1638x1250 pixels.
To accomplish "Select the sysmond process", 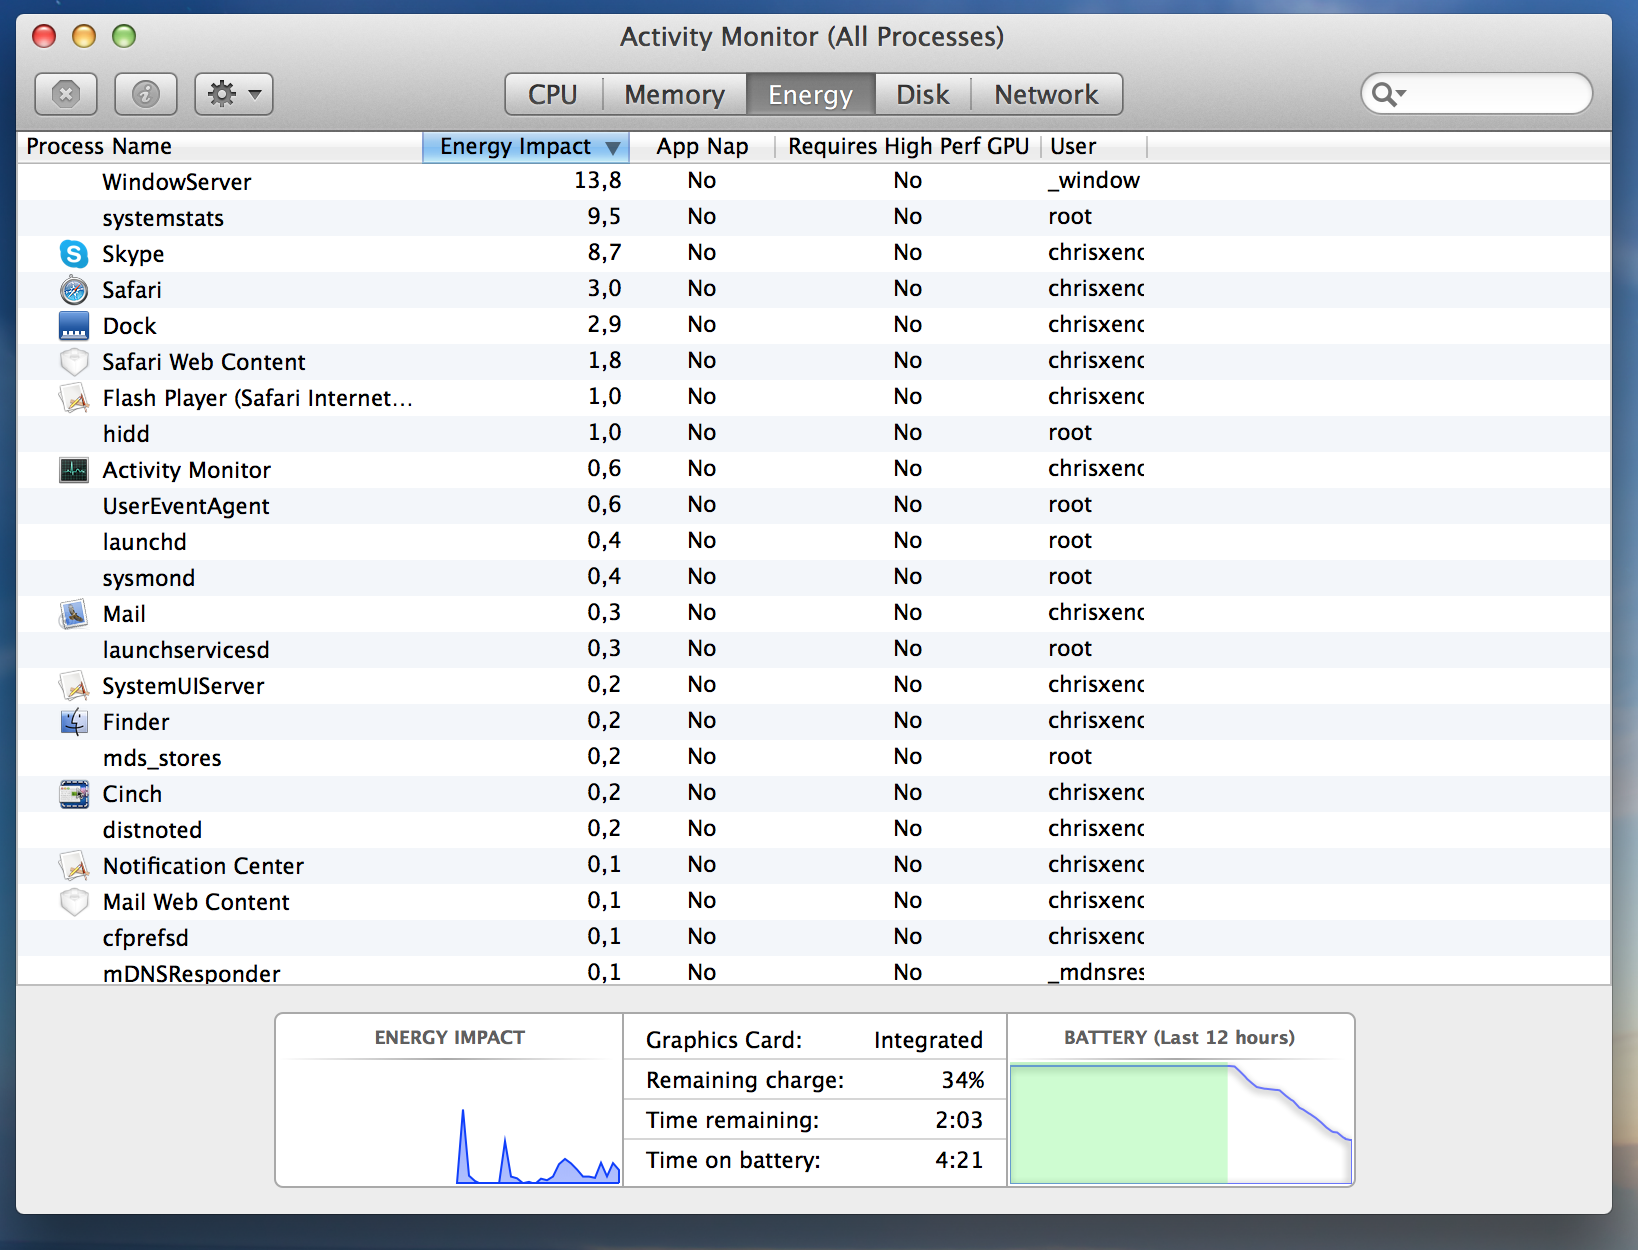I will (x=149, y=578).
